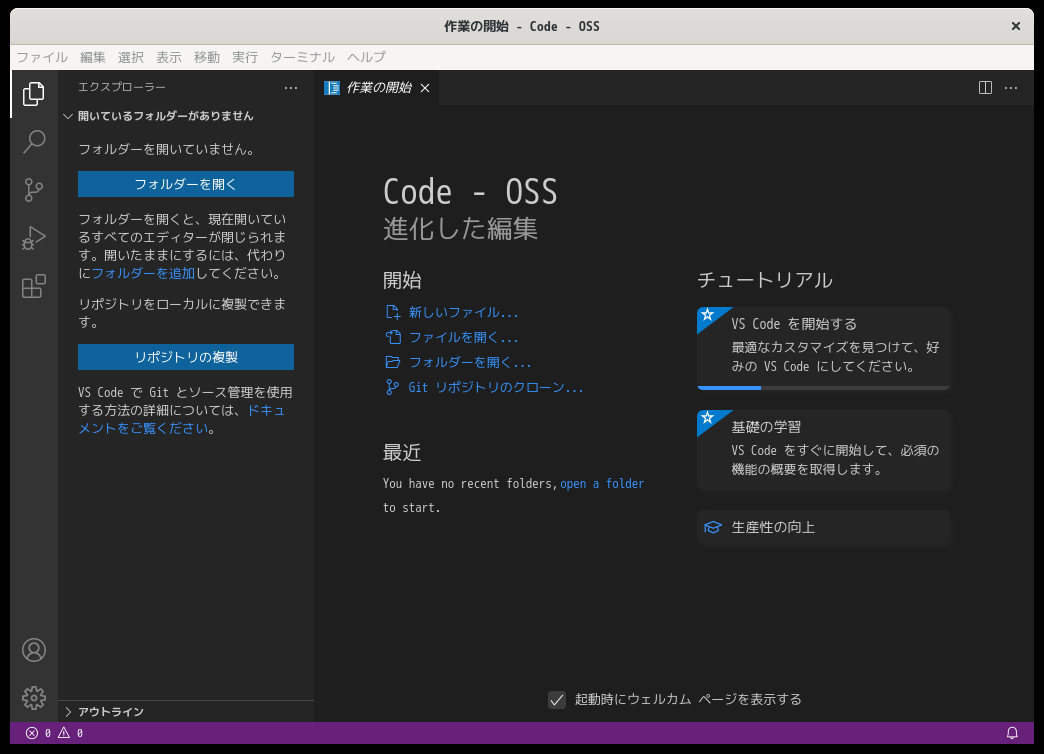Click the welcome page icon on 作業の開始 tab

click(332, 88)
